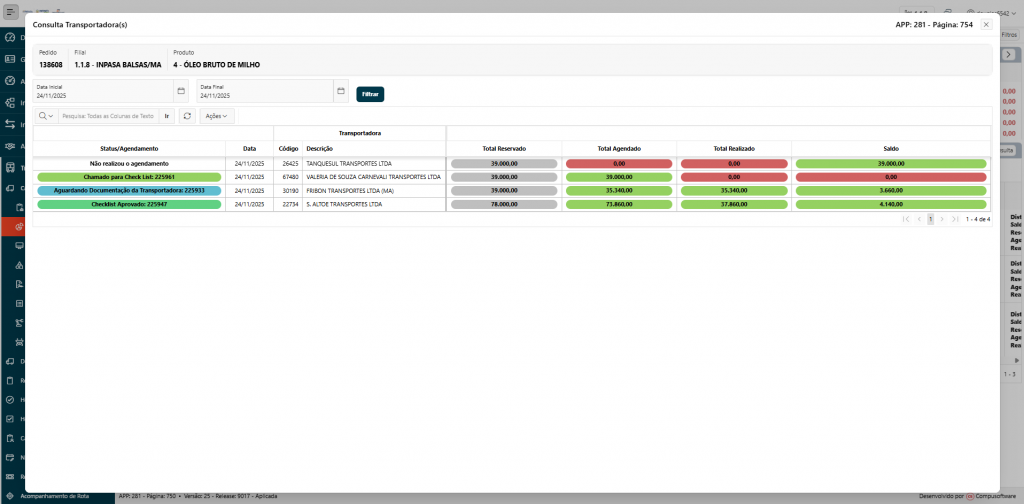Click the report refresh icon
1024x504 pixels.
(x=187, y=116)
